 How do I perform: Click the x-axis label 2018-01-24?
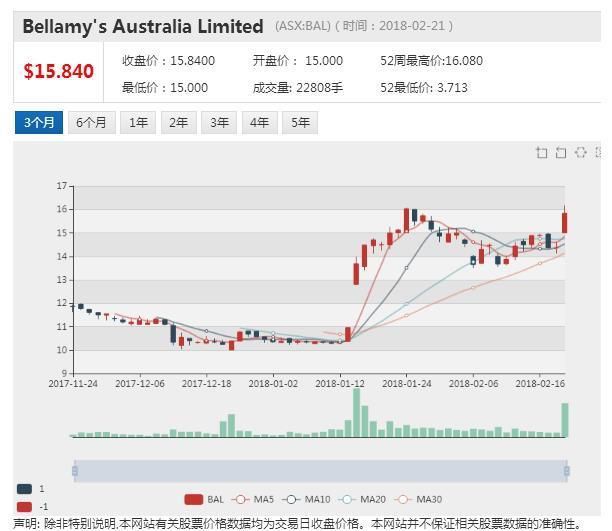(407, 383)
